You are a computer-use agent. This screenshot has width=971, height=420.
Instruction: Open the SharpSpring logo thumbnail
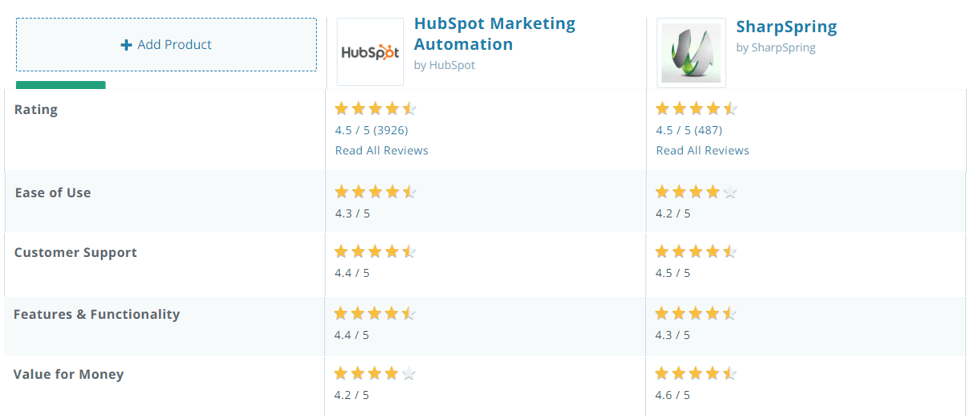point(691,53)
